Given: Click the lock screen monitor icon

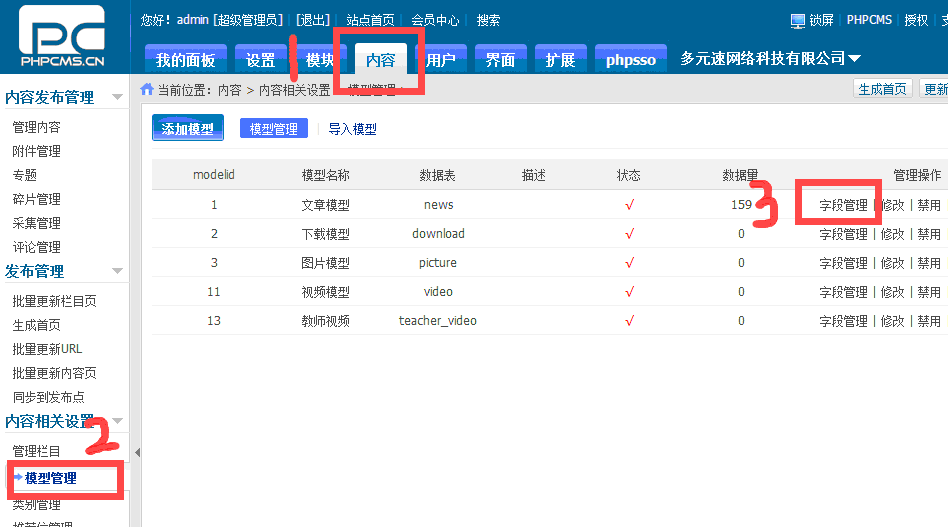Looking at the screenshot, I should pyautogui.click(x=797, y=21).
